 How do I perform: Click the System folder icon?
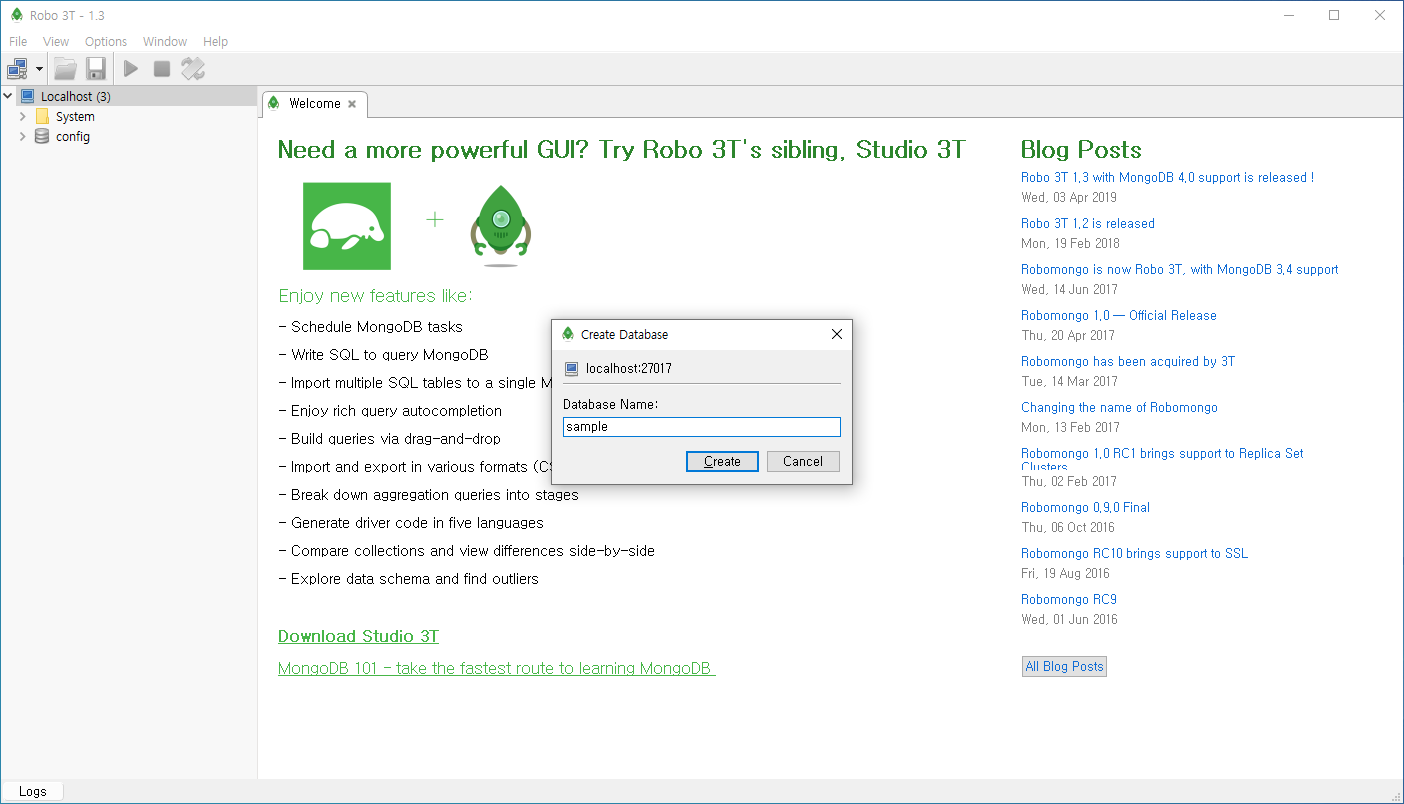(42, 117)
